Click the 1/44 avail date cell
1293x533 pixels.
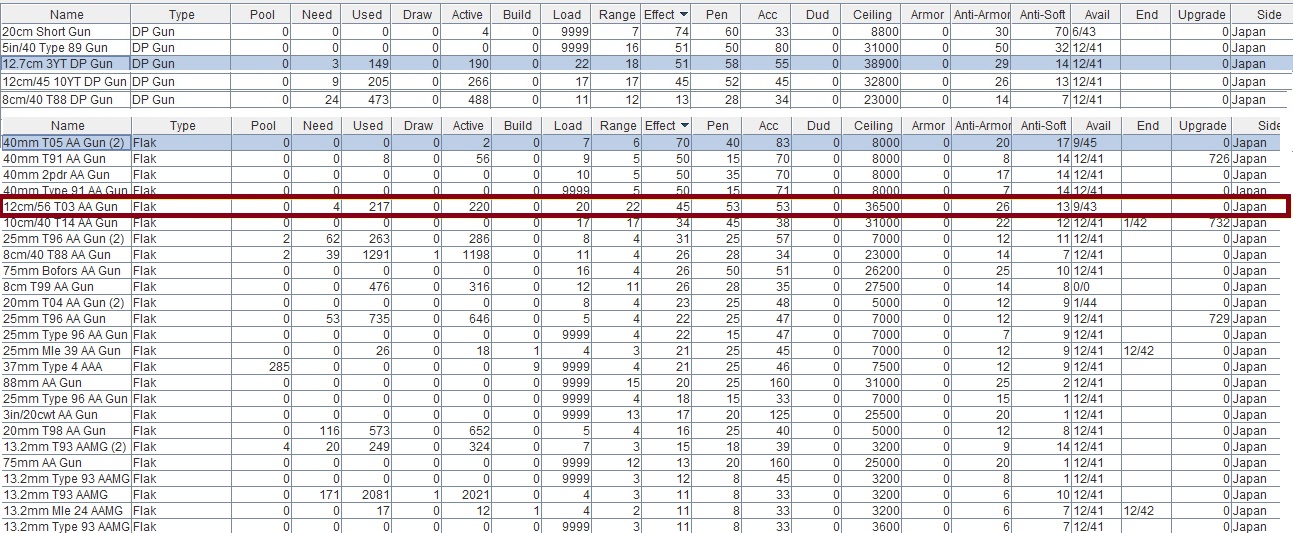tap(1098, 303)
